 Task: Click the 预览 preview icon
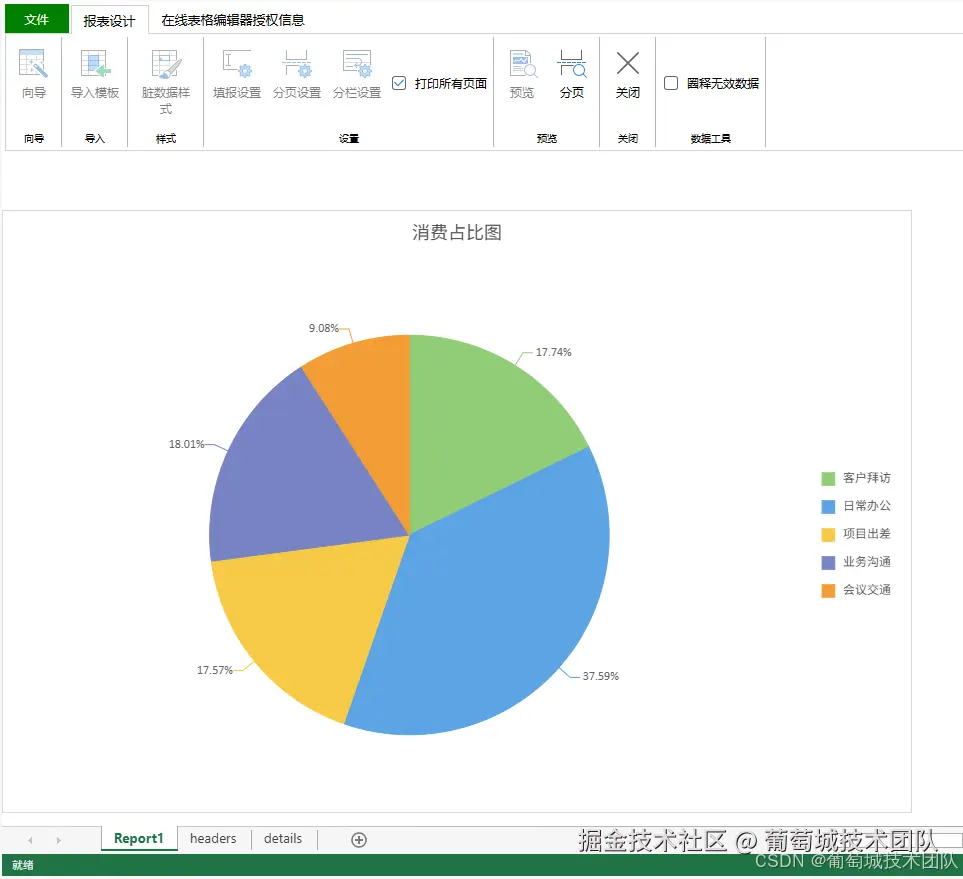pyautogui.click(x=523, y=64)
